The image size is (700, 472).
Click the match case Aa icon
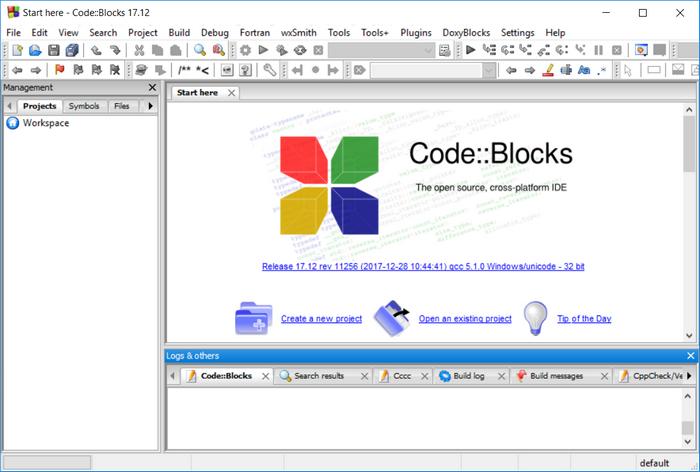tap(584, 70)
